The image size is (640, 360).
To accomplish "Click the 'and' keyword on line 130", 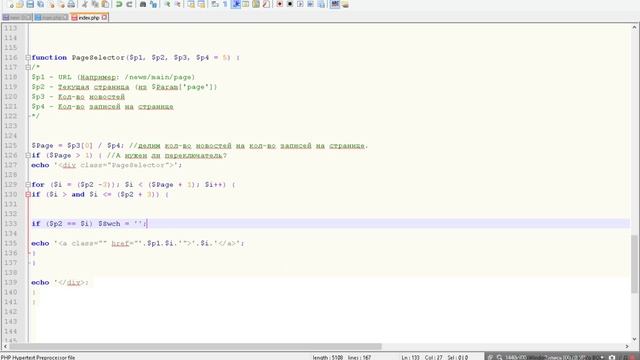I will (x=78, y=195).
